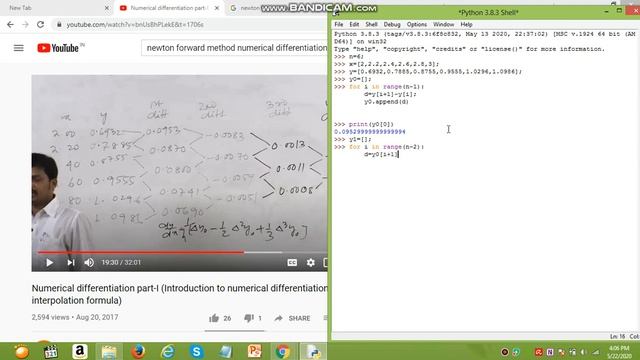Switch to Python IDLE on the taskbar
Image resolution: width=640 pixels, height=360 pixels.
(x=313, y=351)
